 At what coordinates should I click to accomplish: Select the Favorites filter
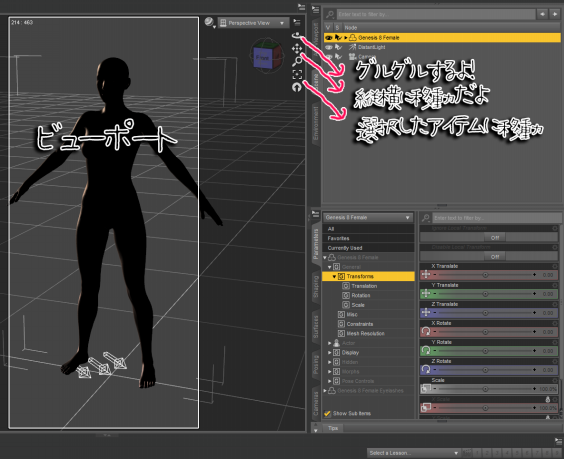coord(368,238)
